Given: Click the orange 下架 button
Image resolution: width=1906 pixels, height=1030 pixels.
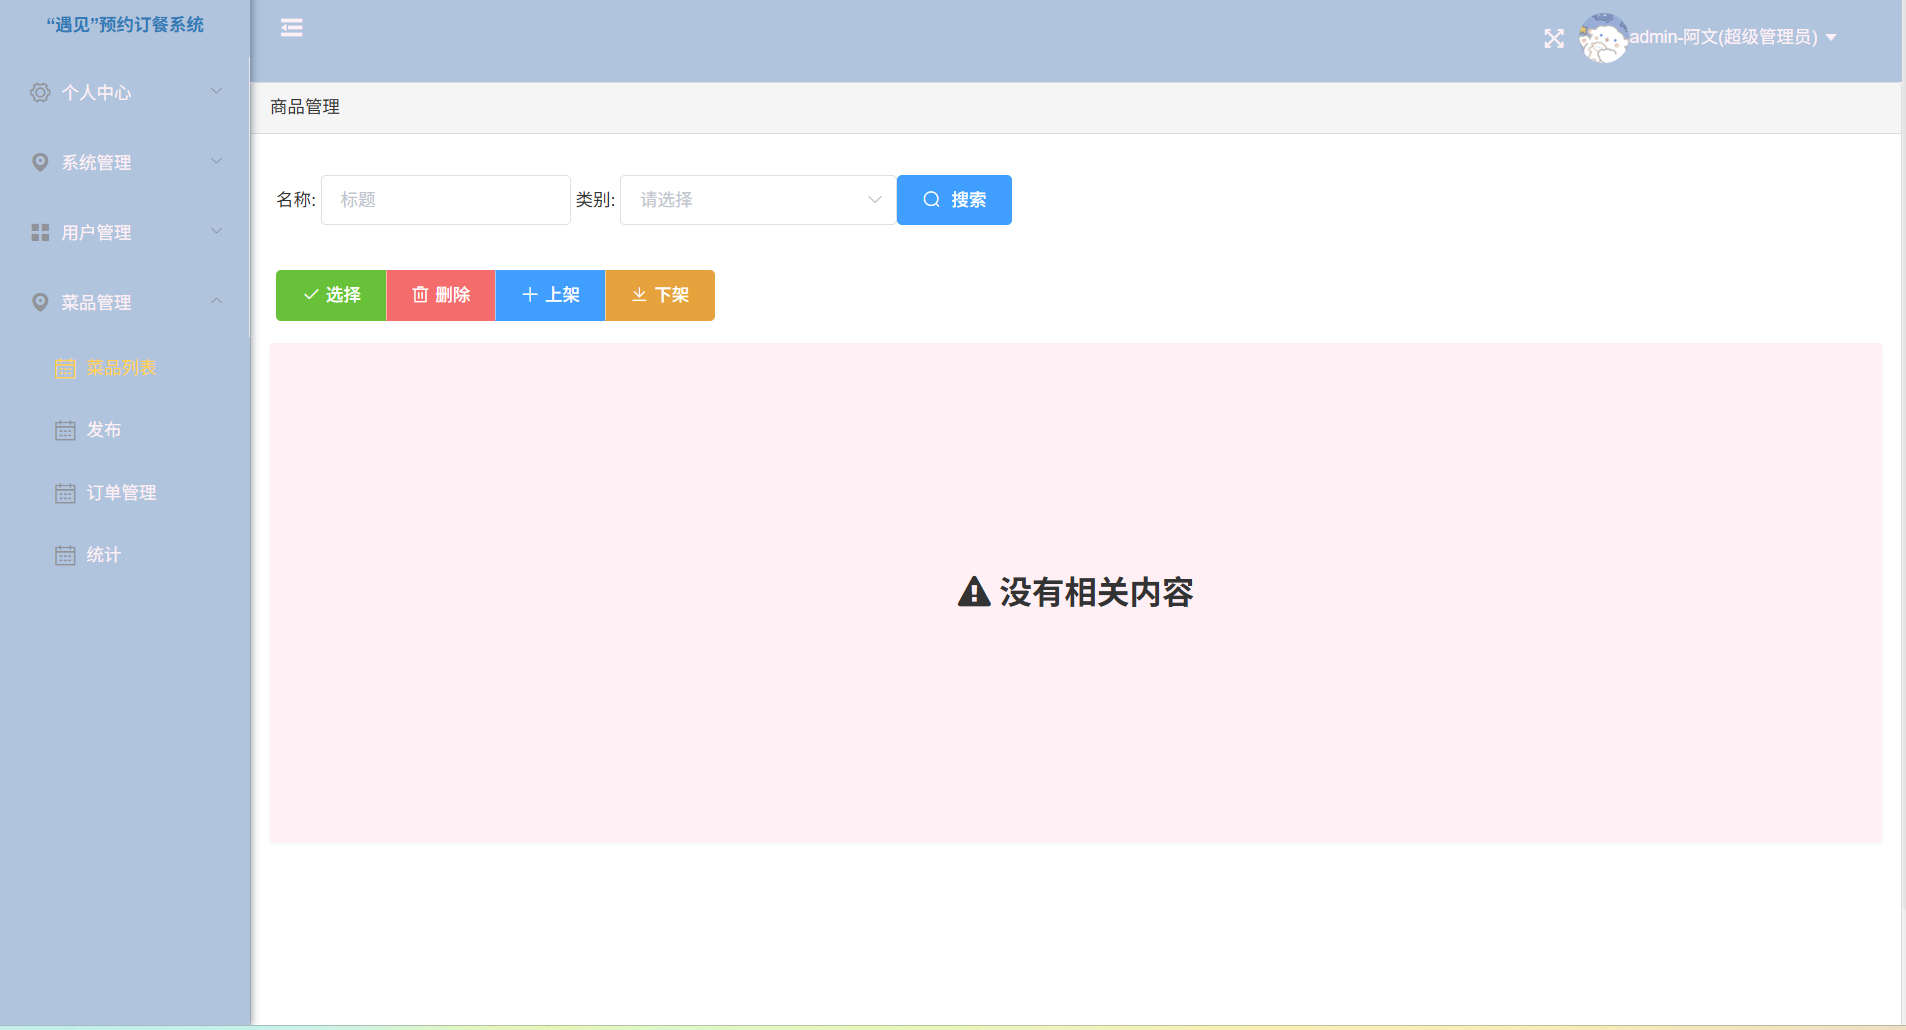Looking at the screenshot, I should pyautogui.click(x=660, y=295).
